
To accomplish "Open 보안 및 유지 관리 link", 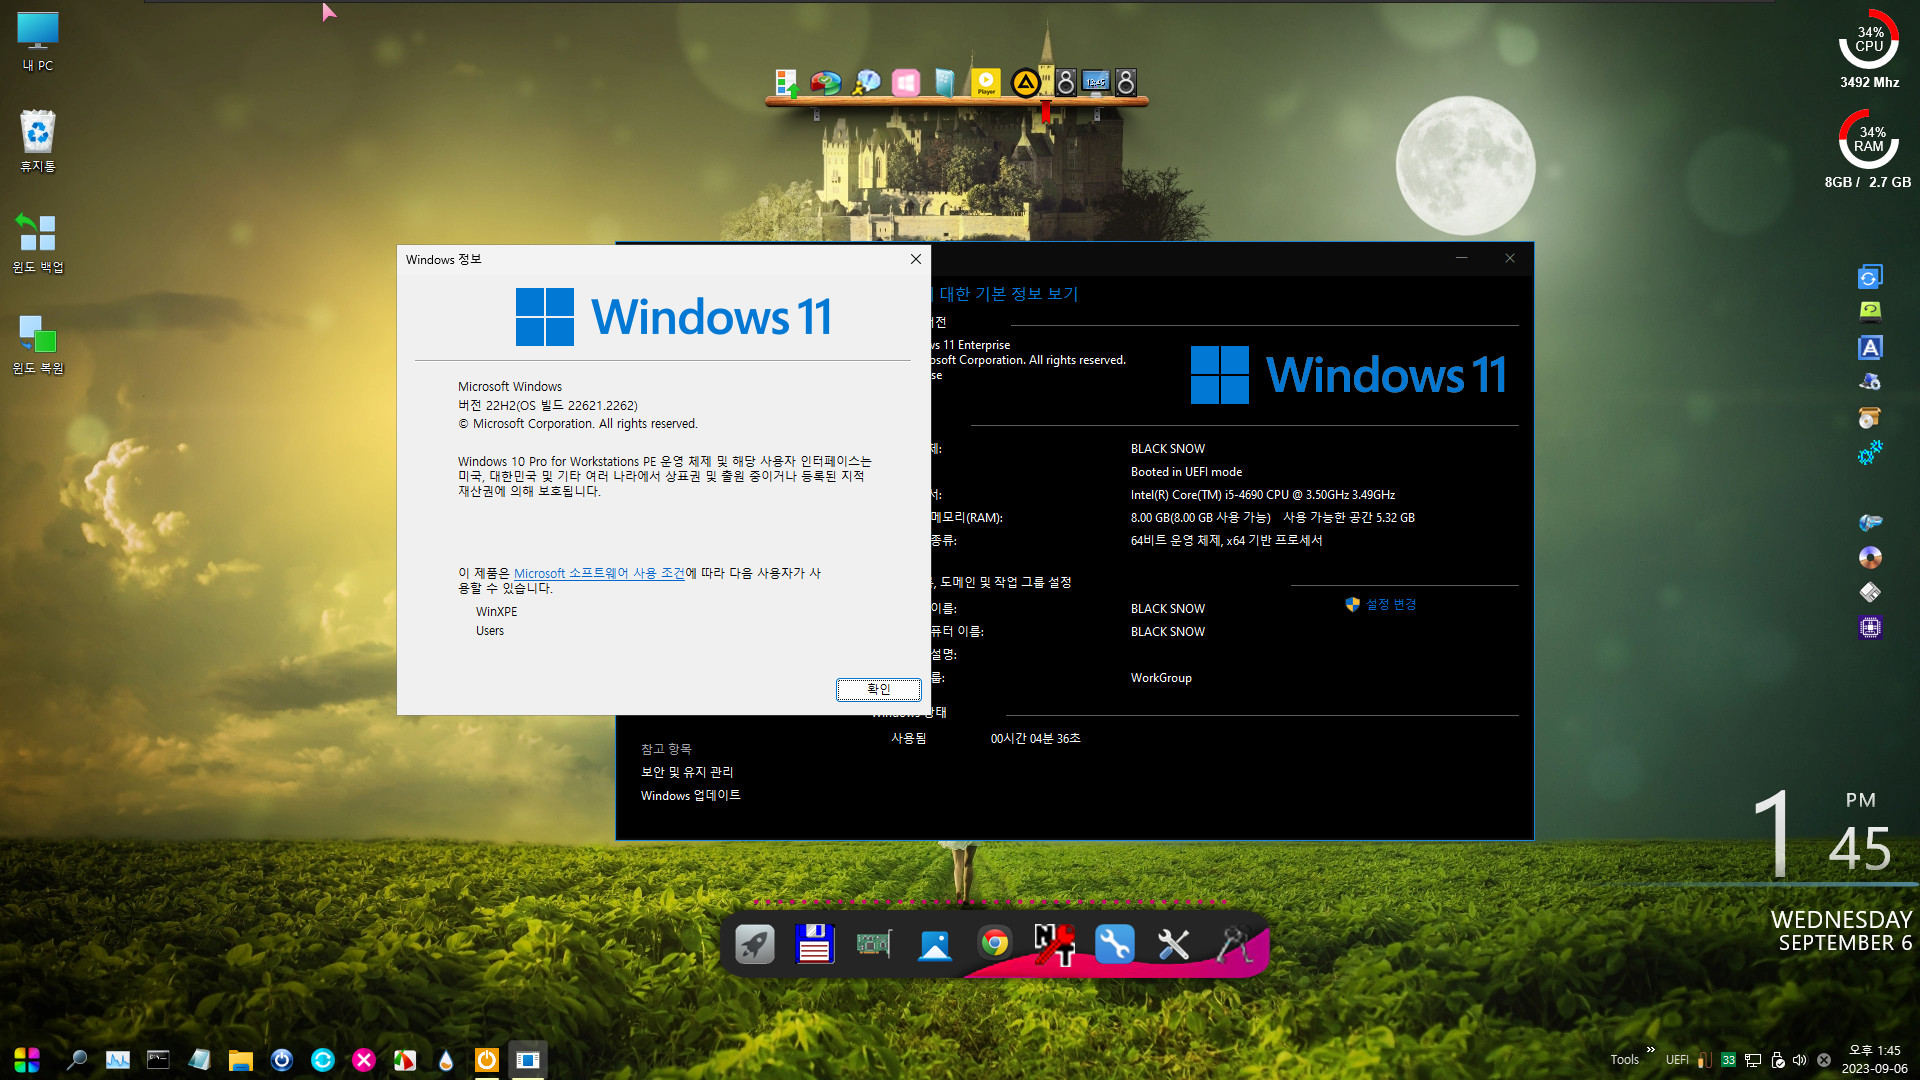I will (x=687, y=772).
